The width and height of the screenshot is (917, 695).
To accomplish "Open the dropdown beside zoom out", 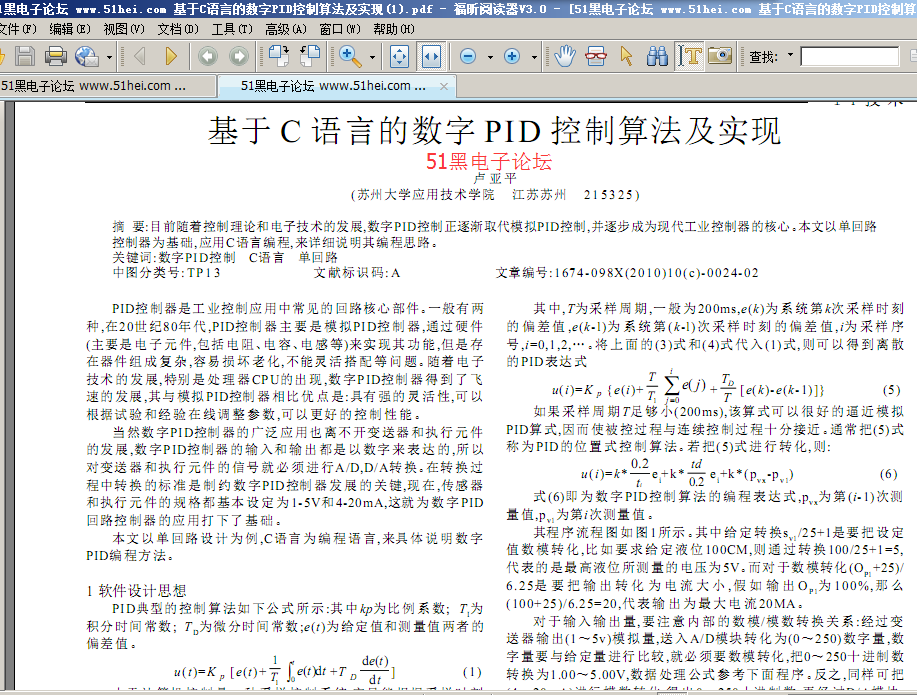I will coord(490,57).
